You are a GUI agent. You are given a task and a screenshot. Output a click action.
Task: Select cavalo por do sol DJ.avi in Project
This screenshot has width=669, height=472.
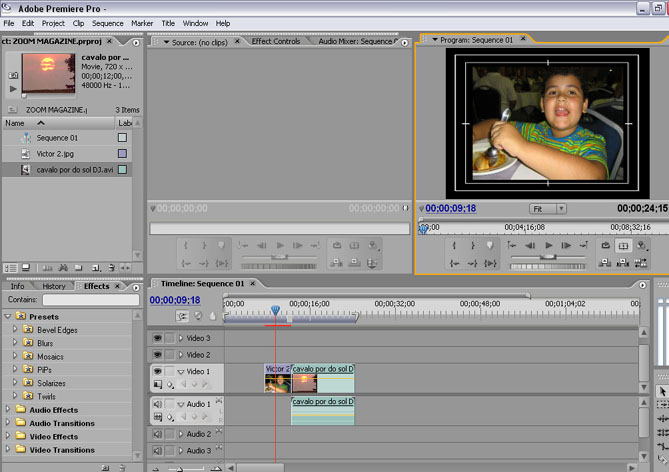click(x=70, y=170)
